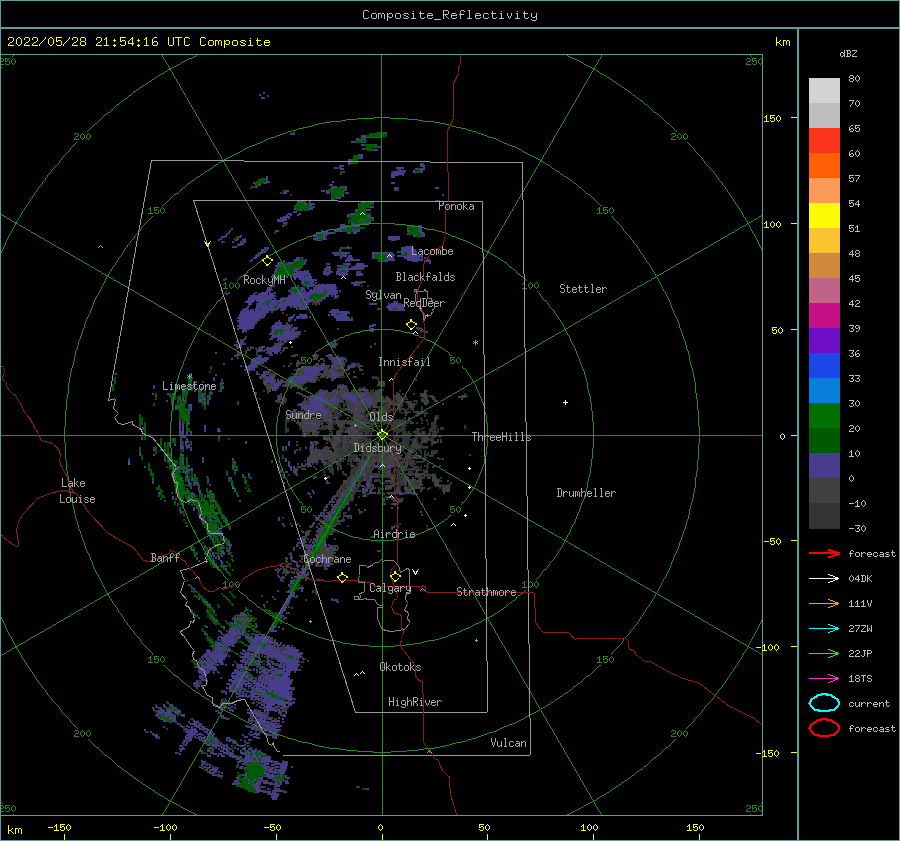Screen dimensions: 900x841
Task: Click the Blackfalds city label
Action: (x=425, y=277)
